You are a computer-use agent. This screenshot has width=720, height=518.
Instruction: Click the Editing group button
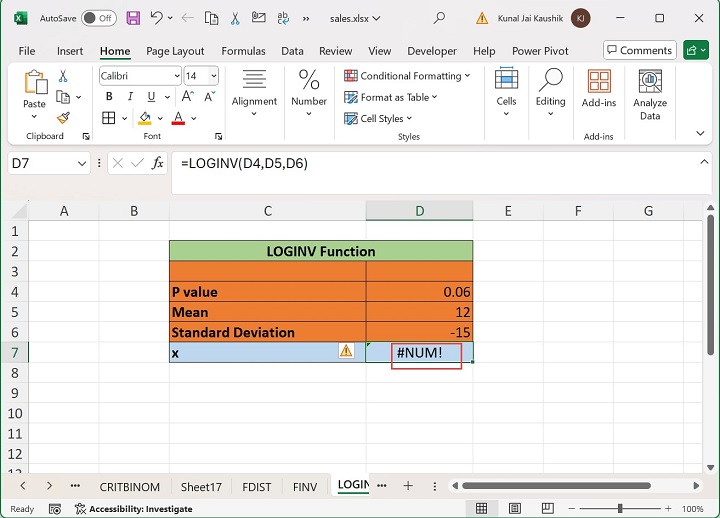551,91
